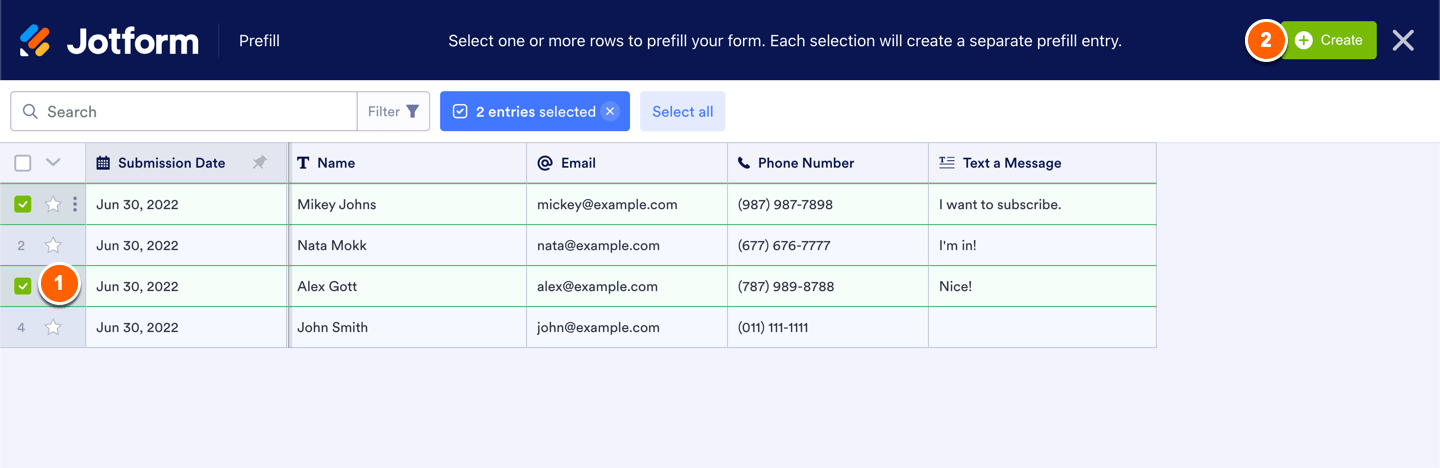Image resolution: width=1440 pixels, height=468 pixels.
Task: Star the Nata Mokk entry
Action: click(x=53, y=246)
